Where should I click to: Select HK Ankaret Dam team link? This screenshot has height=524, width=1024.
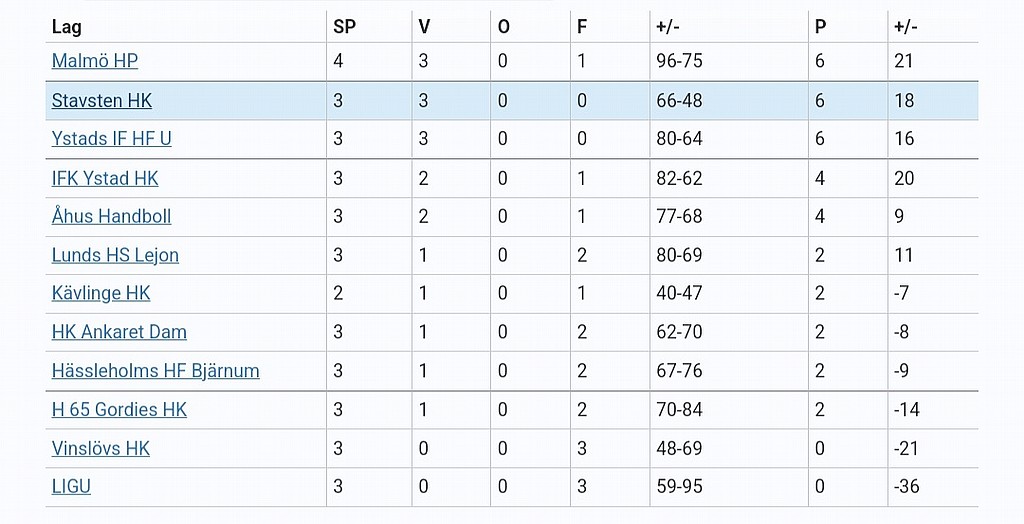click(x=120, y=332)
